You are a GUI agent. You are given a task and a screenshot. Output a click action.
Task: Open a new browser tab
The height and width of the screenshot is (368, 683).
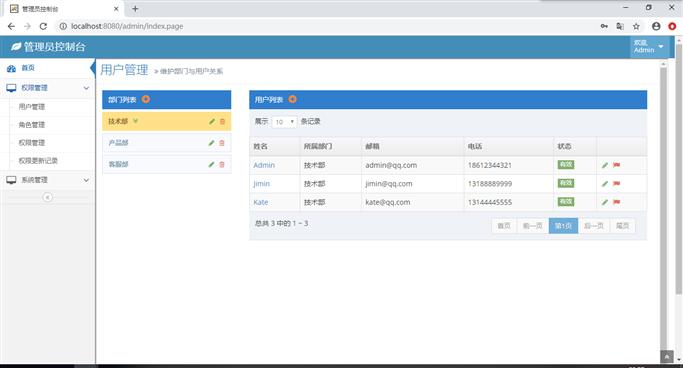[135, 8]
